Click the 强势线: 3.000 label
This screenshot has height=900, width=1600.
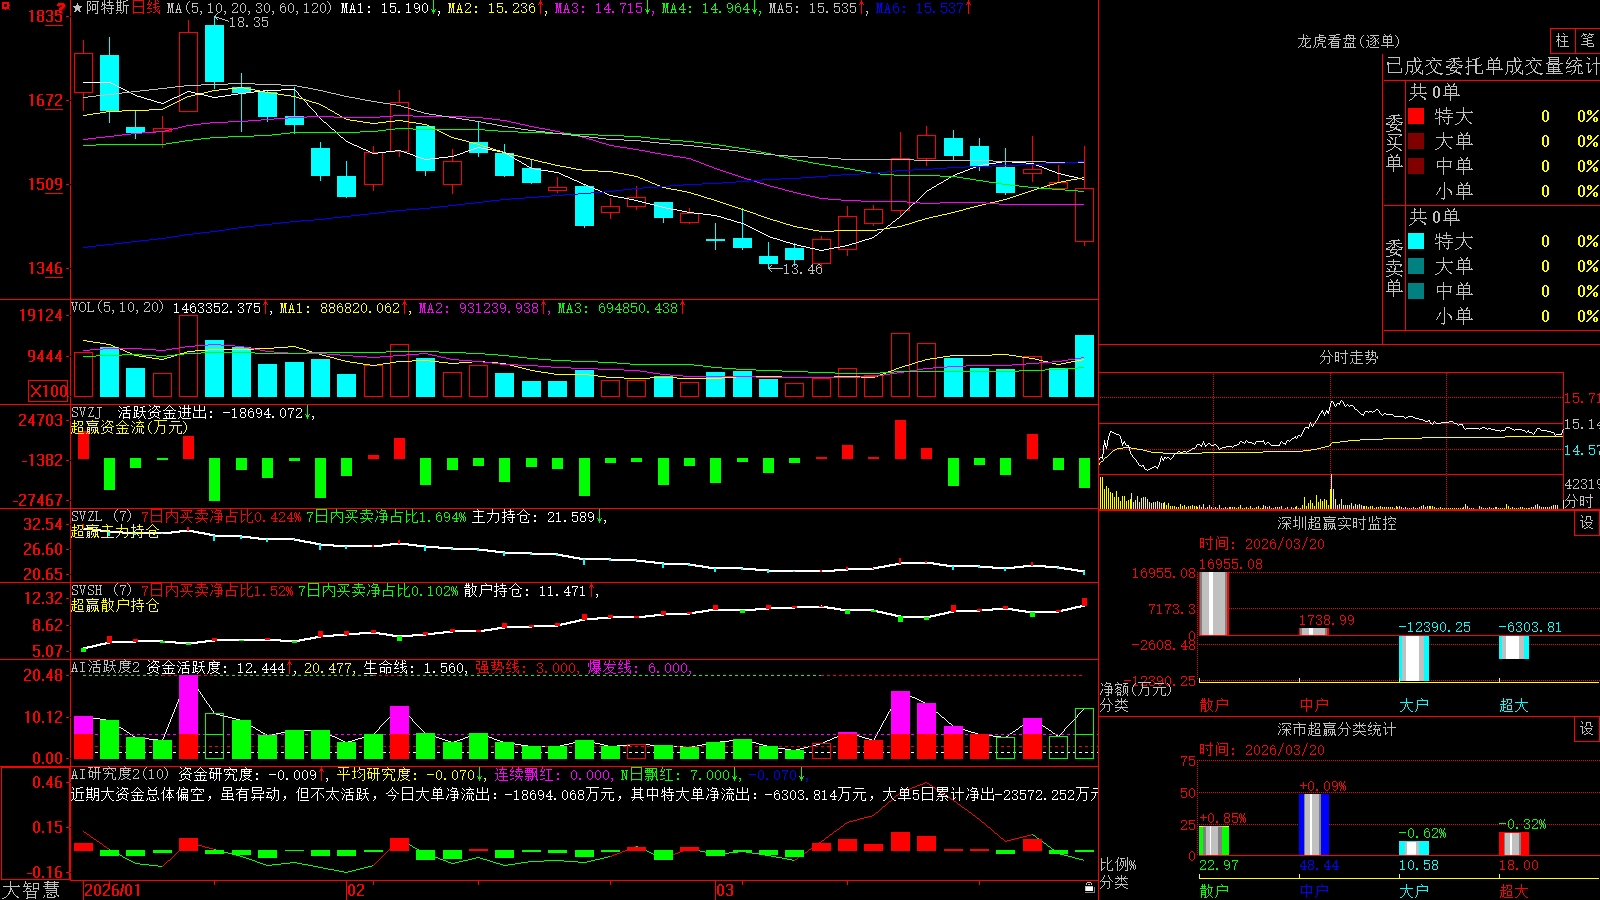pyautogui.click(x=526, y=668)
